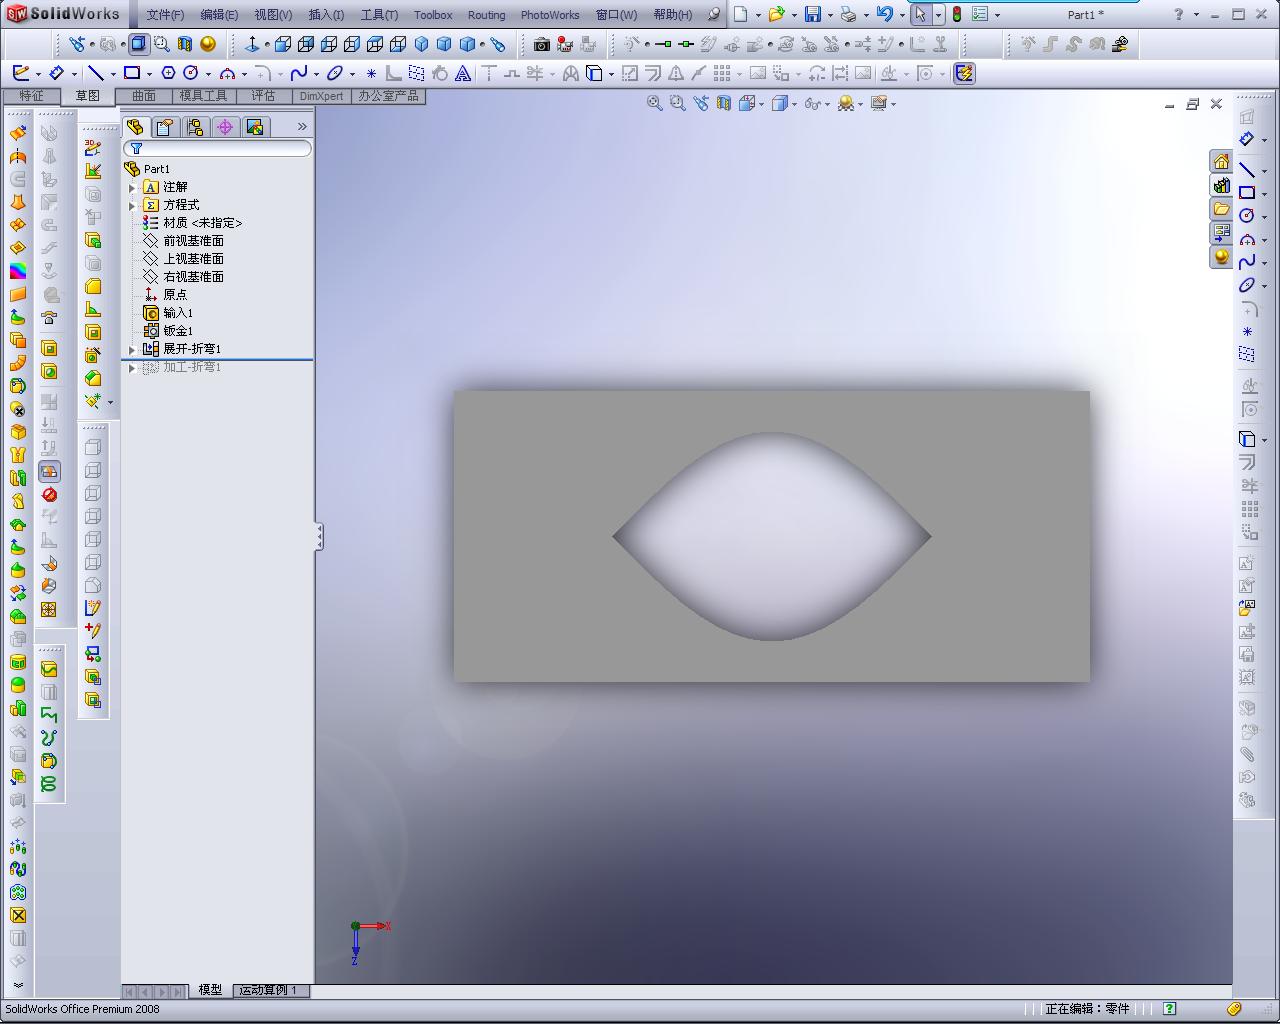This screenshot has height=1024, width=1280.
Task: Click the Rebuild traffic light icon
Action: click(956, 14)
